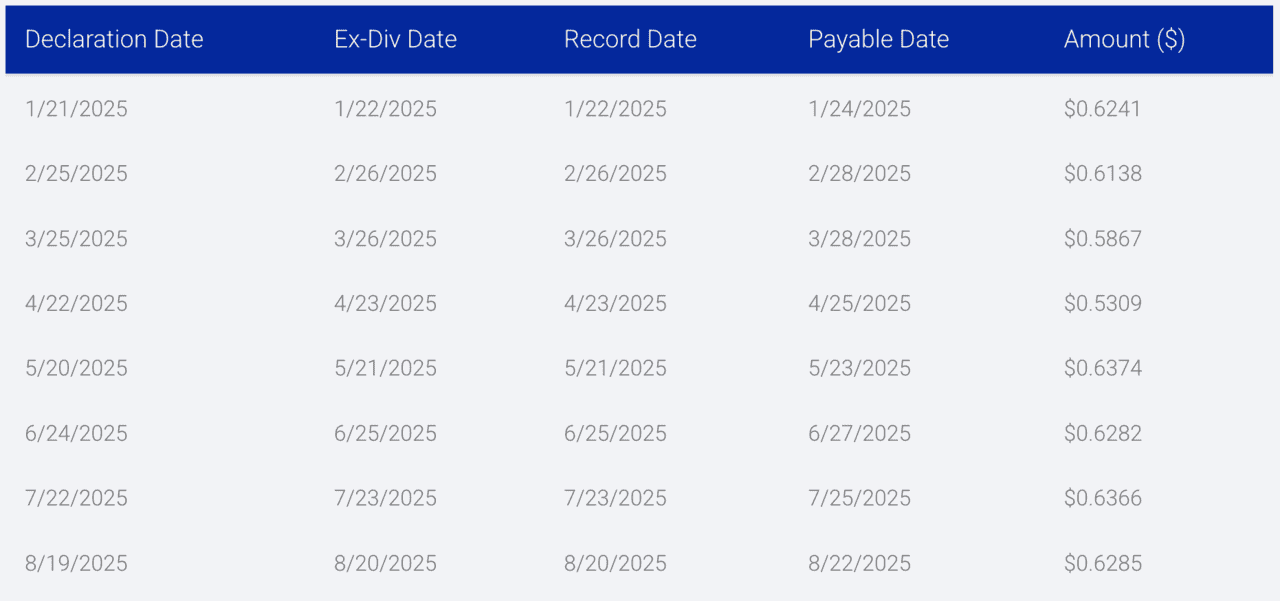Click the Payable Date column header

click(878, 40)
